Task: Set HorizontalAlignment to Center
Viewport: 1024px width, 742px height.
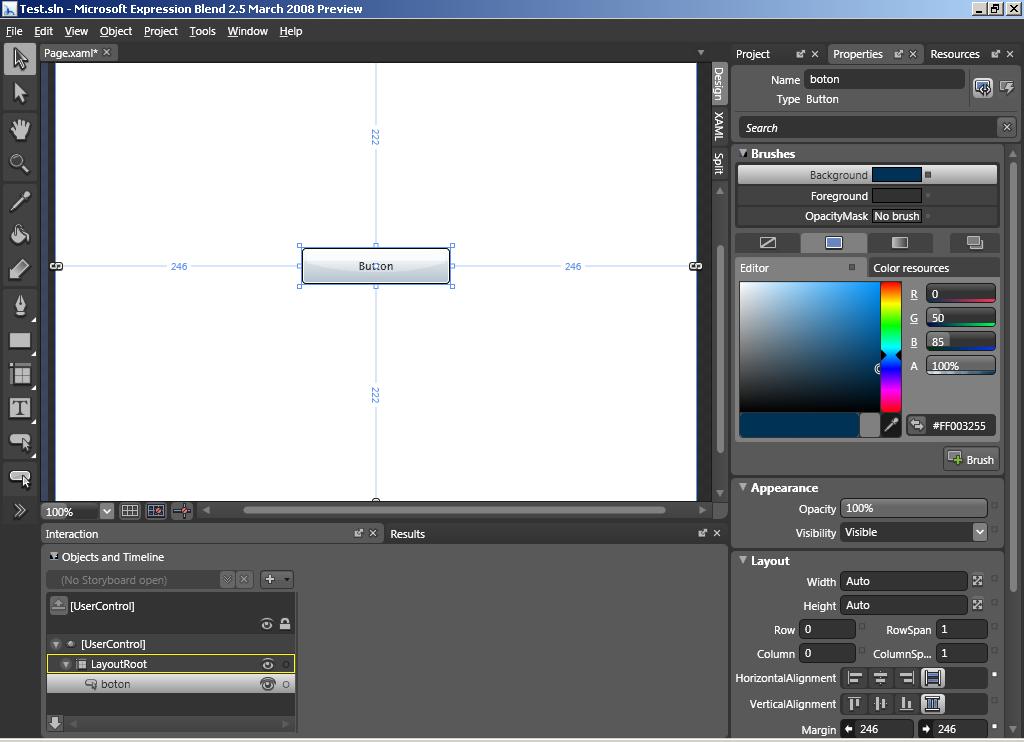Action: coord(880,678)
